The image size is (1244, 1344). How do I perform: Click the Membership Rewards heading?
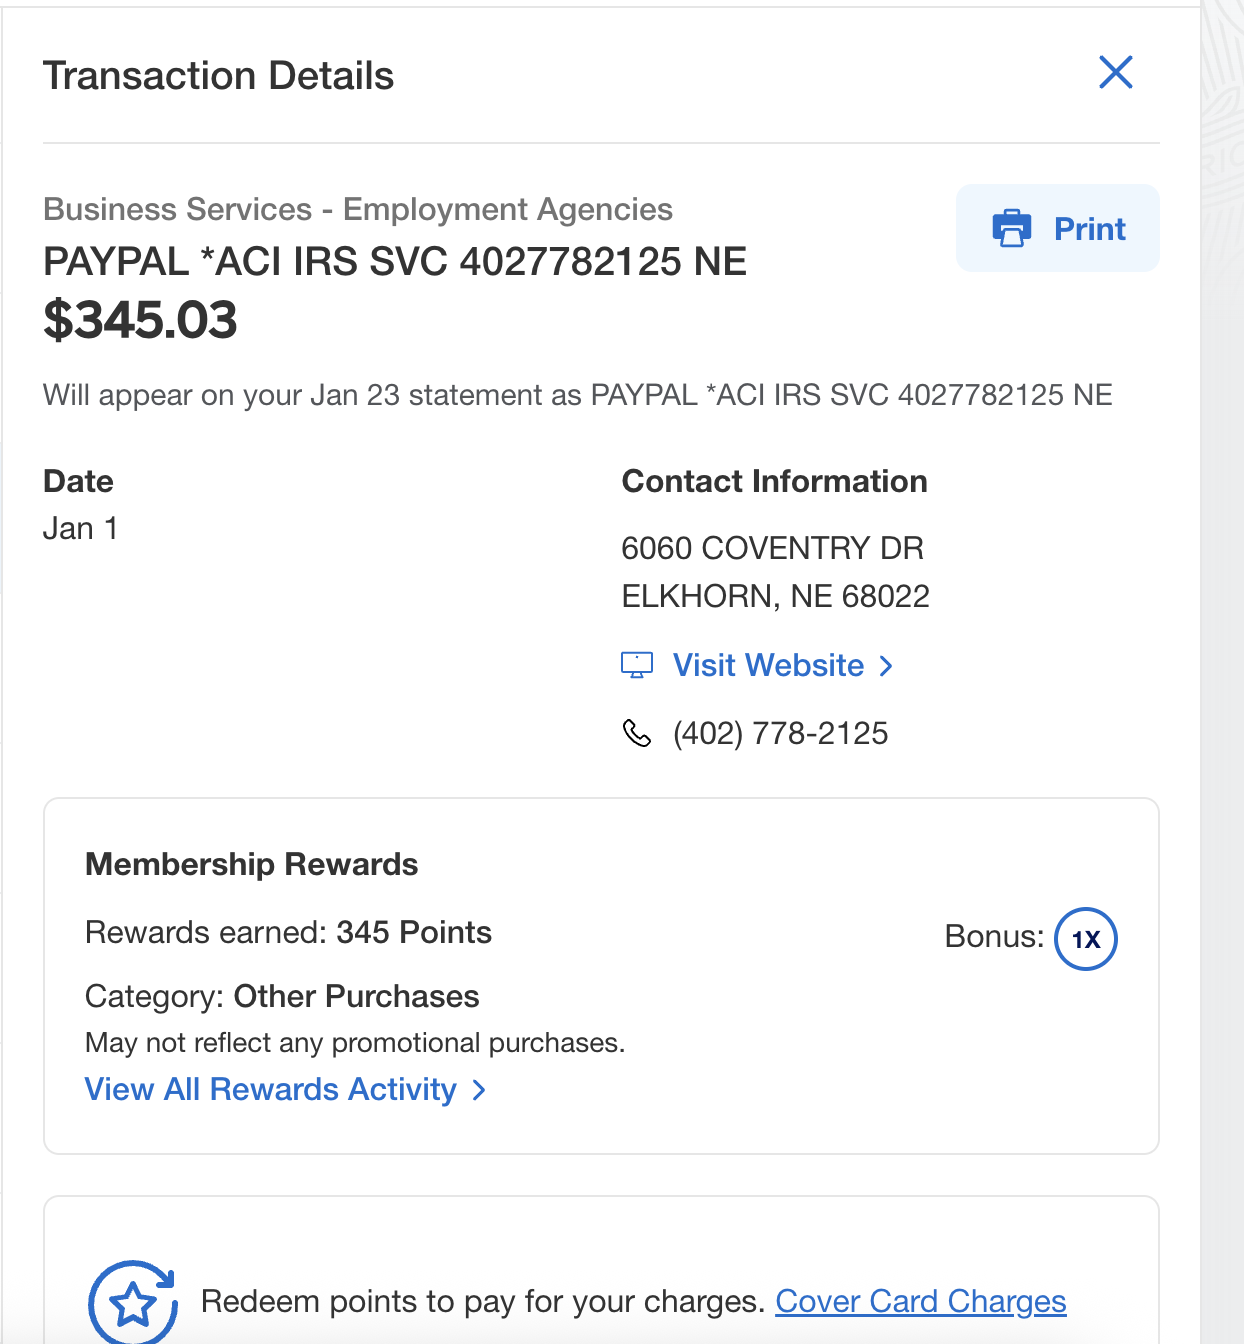point(252,864)
